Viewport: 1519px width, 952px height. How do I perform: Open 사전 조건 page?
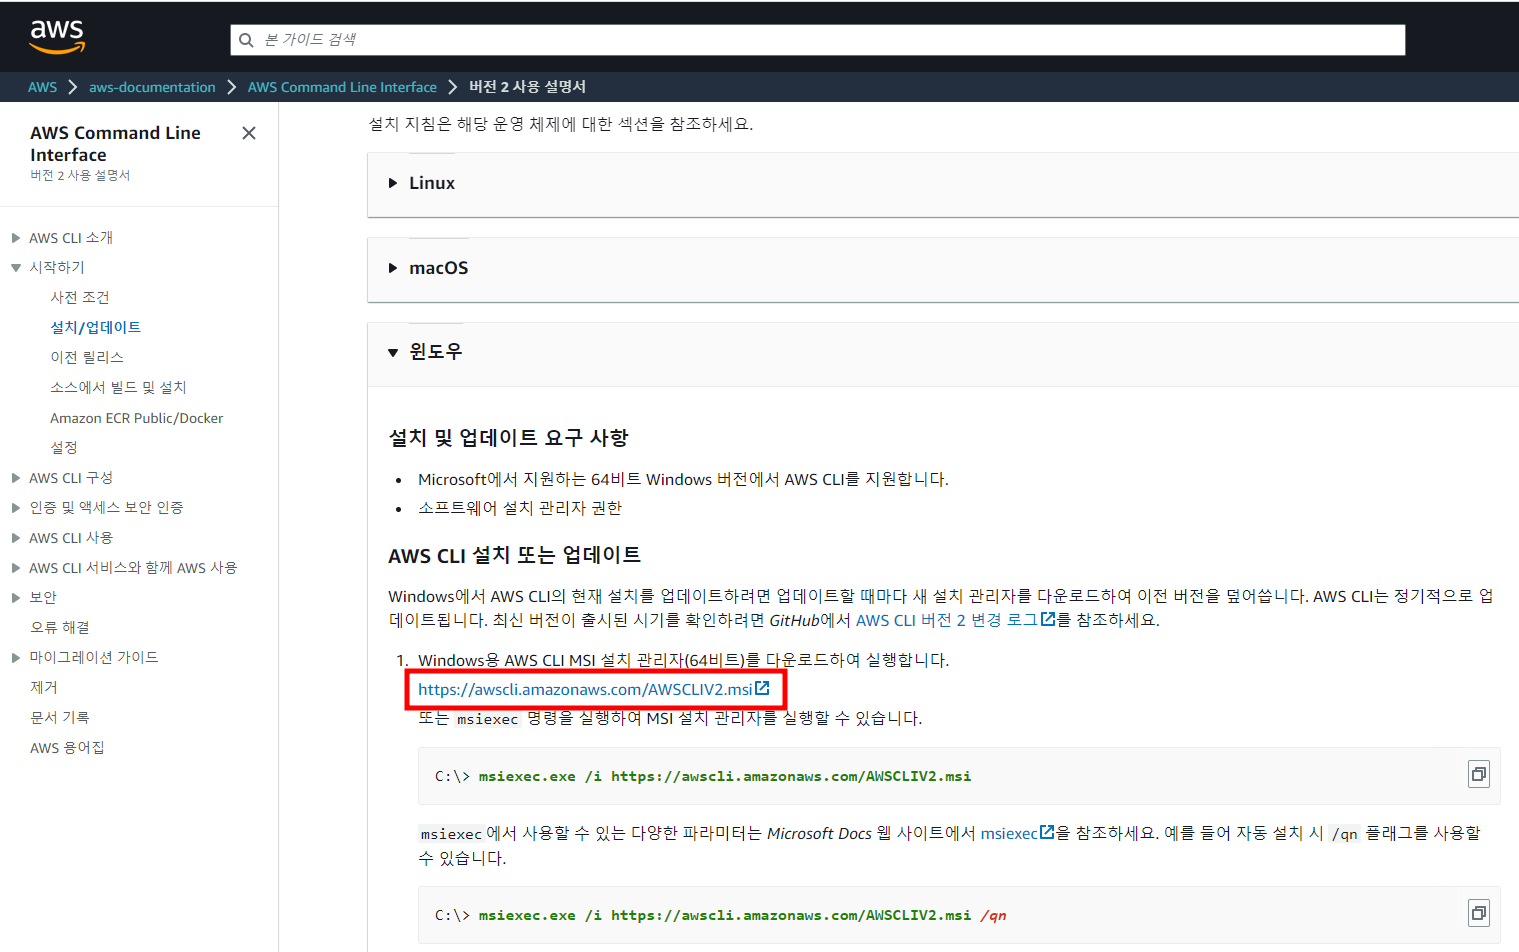tap(80, 297)
